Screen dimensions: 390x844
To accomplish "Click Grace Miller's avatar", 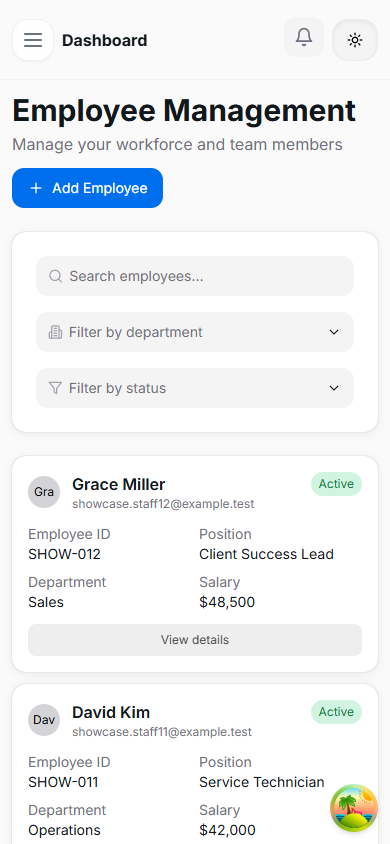I will [x=44, y=492].
